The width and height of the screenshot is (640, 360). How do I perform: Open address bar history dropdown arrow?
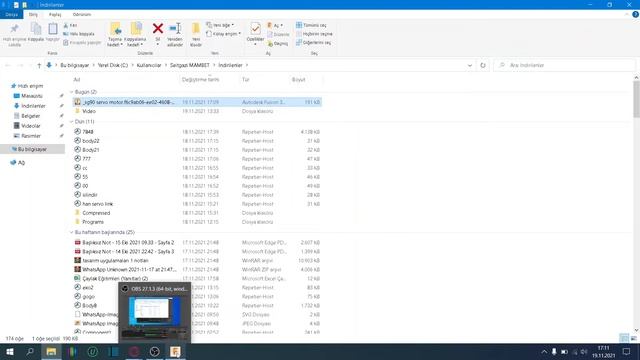(470, 65)
